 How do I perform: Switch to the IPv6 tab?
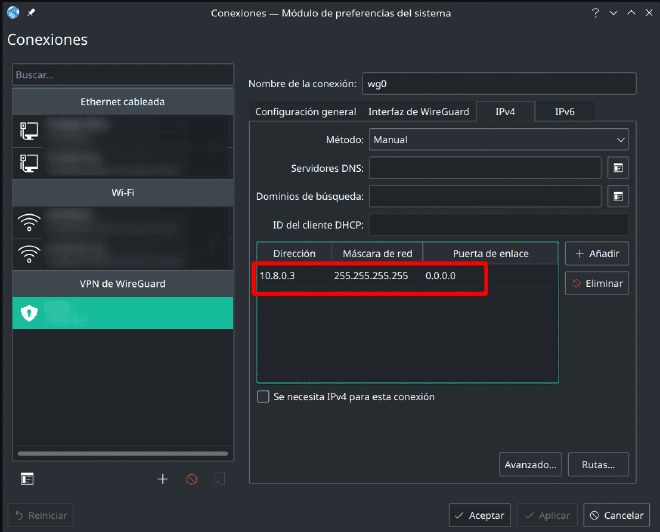(564, 112)
